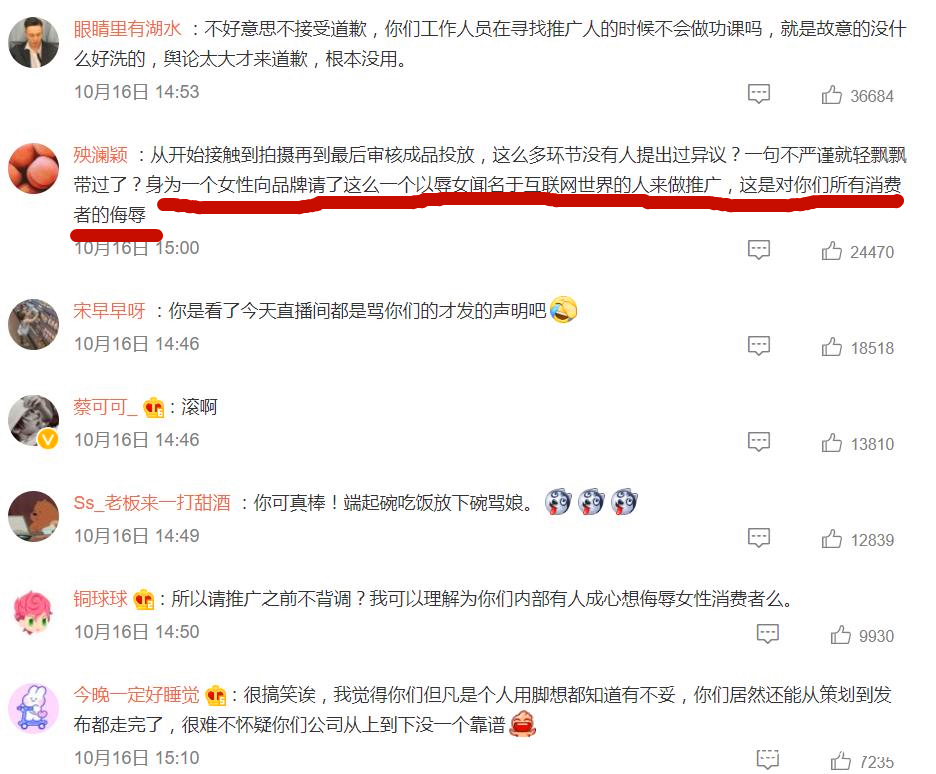Click 铜球球's pink-haired avatar

coord(33,612)
